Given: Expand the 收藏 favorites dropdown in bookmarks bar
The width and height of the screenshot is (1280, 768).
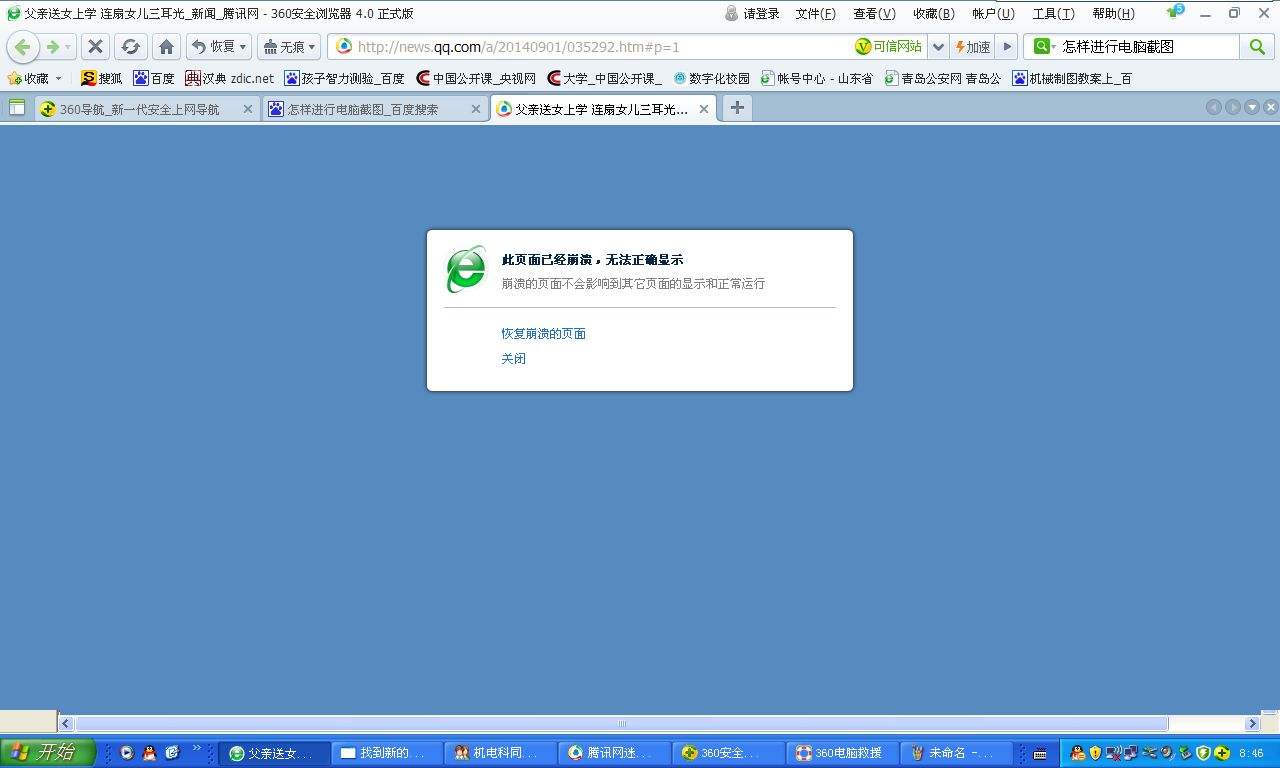Looking at the screenshot, I should (58, 78).
